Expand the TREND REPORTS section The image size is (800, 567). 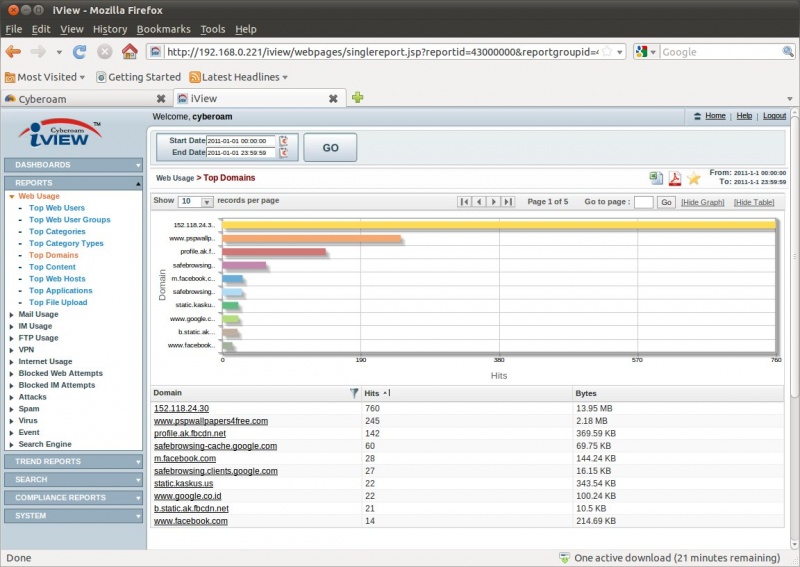pyautogui.click(x=74, y=461)
